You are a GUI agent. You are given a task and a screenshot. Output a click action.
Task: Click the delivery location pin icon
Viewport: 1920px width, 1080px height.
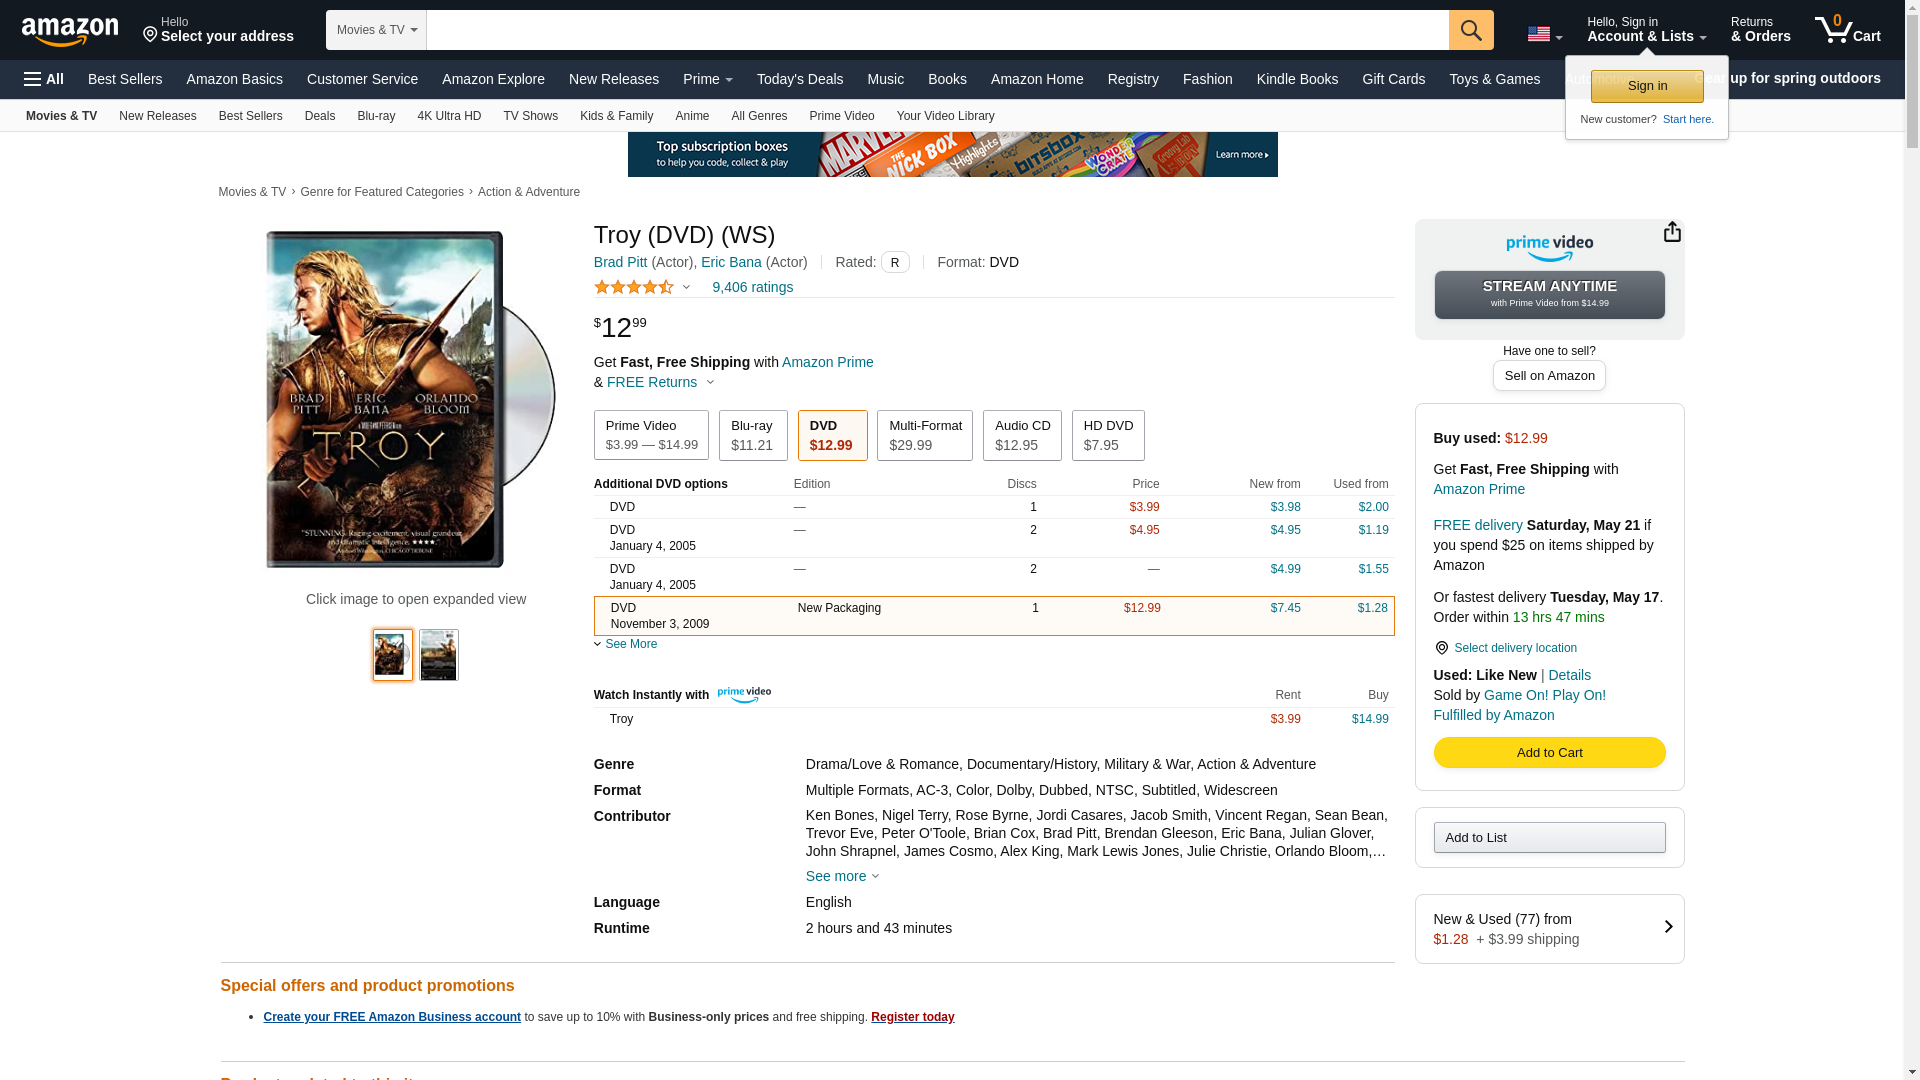[x=1441, y=648]
